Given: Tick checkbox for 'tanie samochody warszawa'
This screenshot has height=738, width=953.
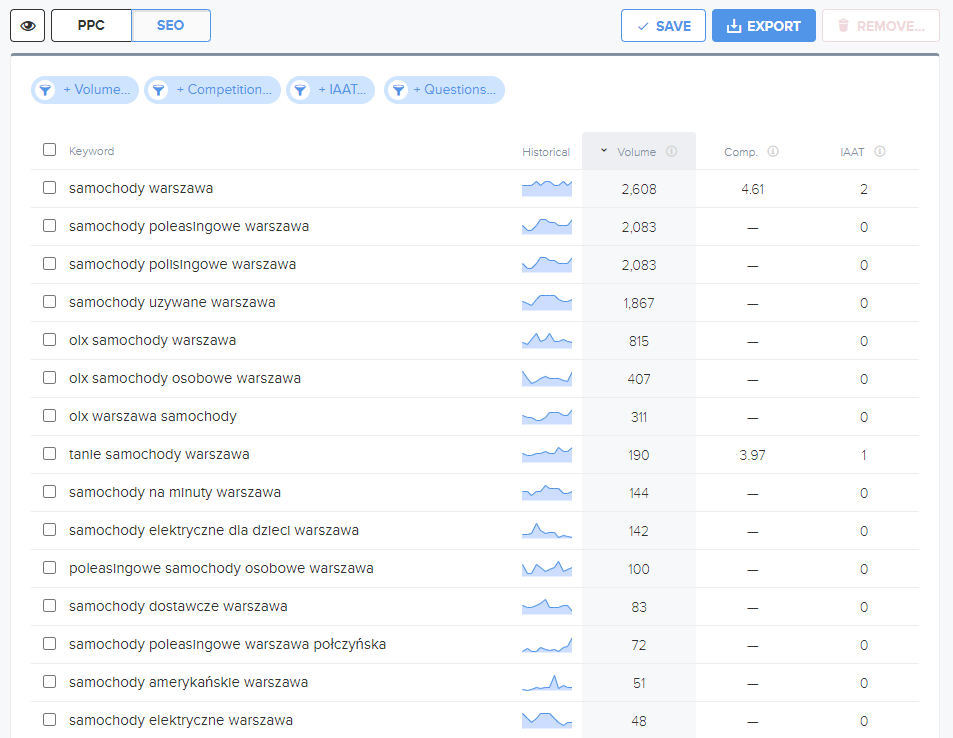Looking at the screenshot, I should 50,453.
